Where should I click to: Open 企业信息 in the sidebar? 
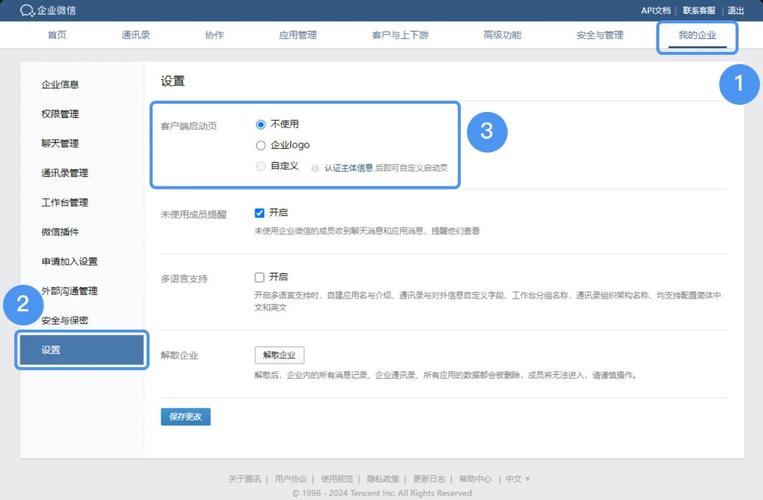(x=60, y=85)
